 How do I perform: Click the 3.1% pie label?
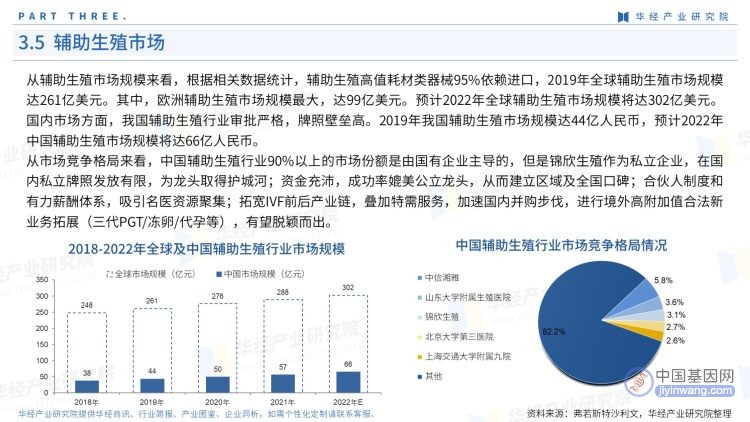676,315
